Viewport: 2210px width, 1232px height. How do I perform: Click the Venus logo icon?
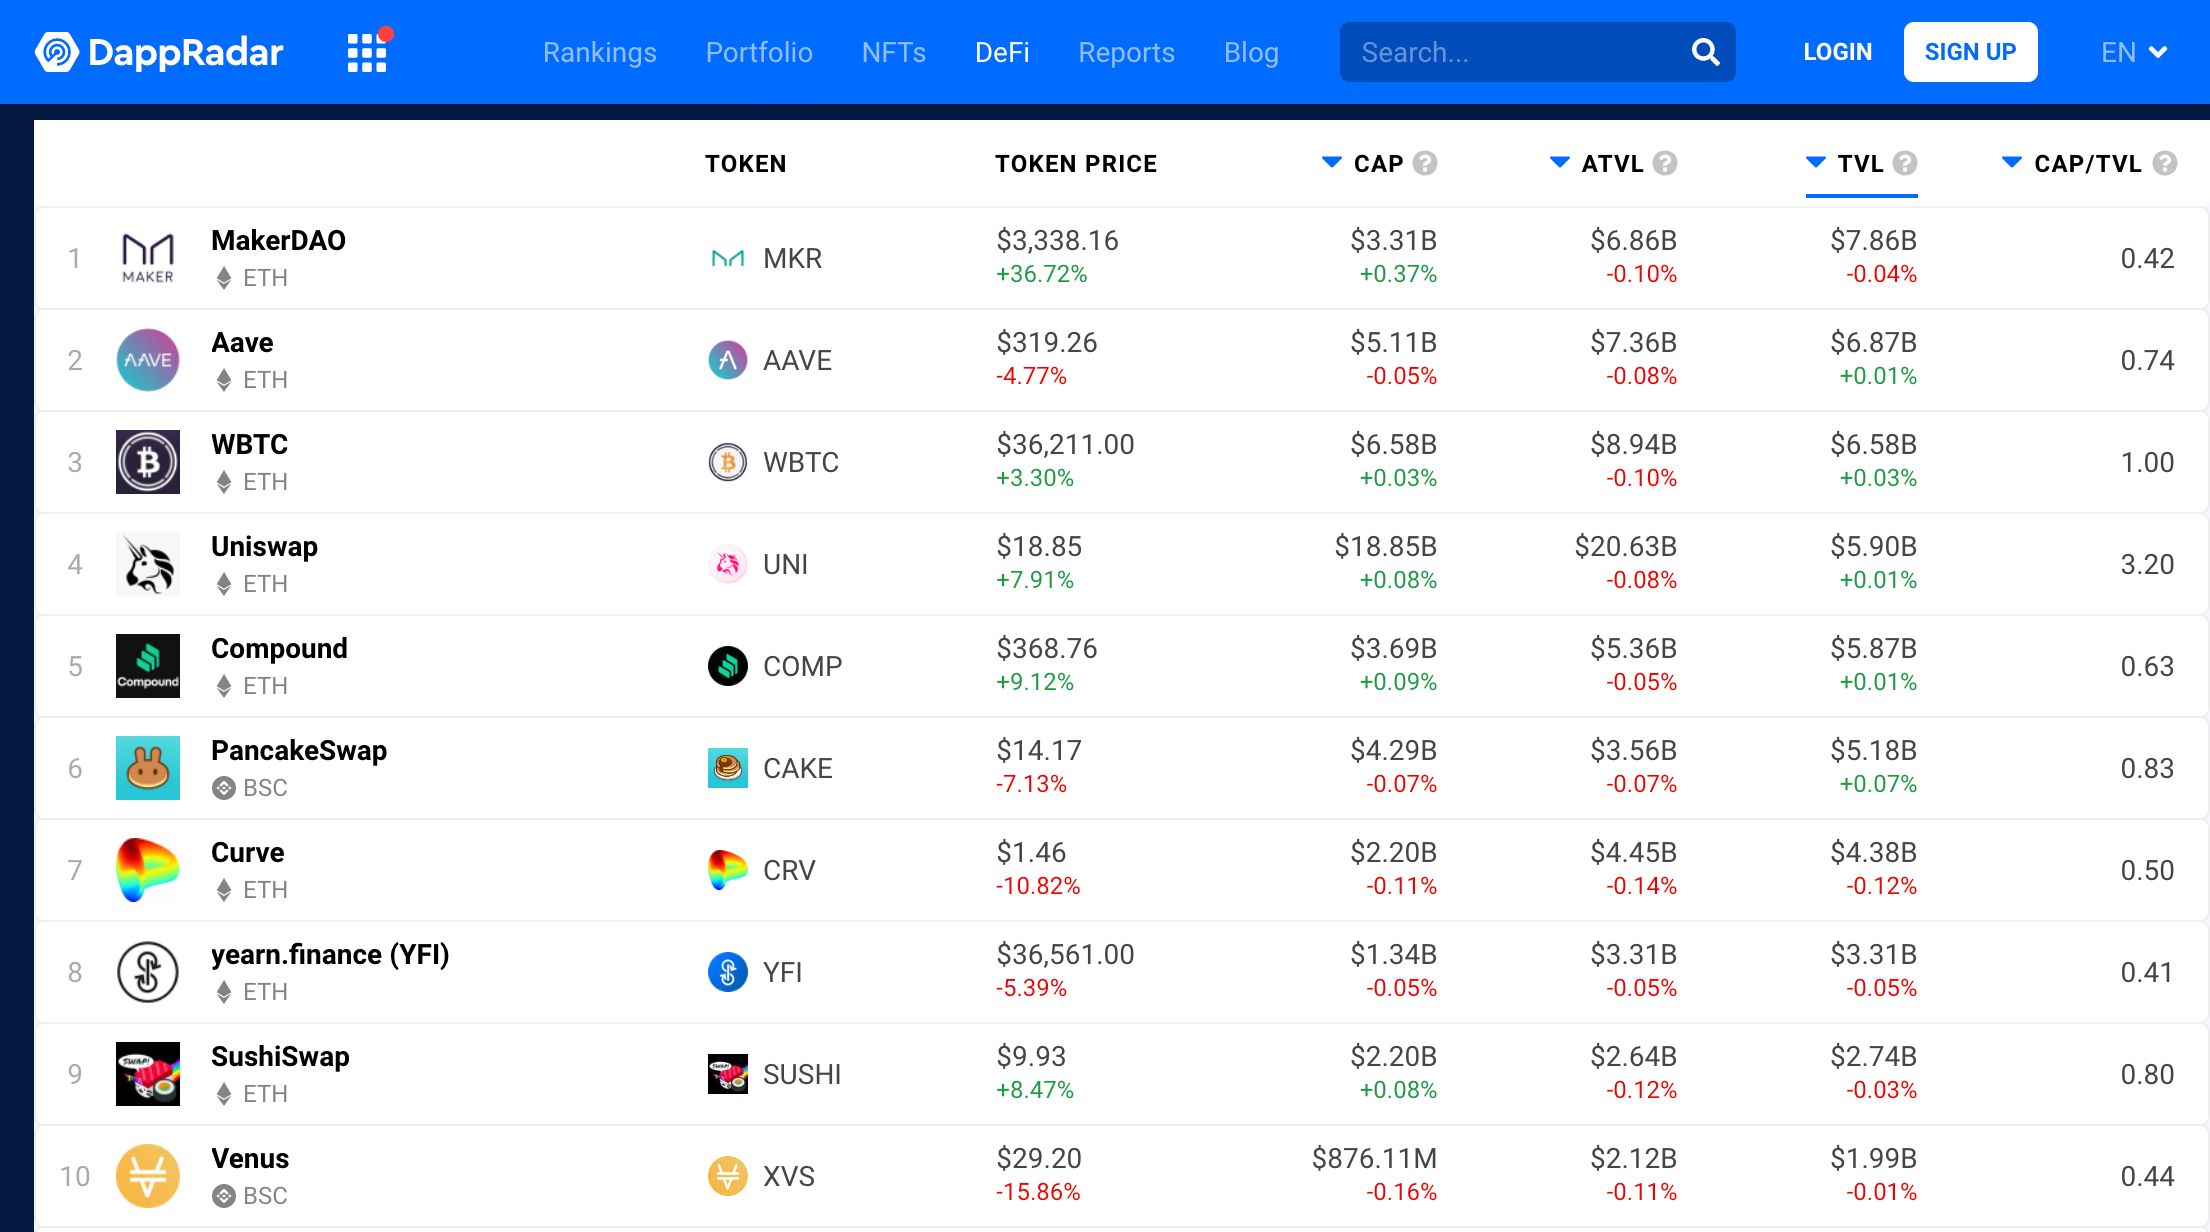click(x=148, y=1176)
